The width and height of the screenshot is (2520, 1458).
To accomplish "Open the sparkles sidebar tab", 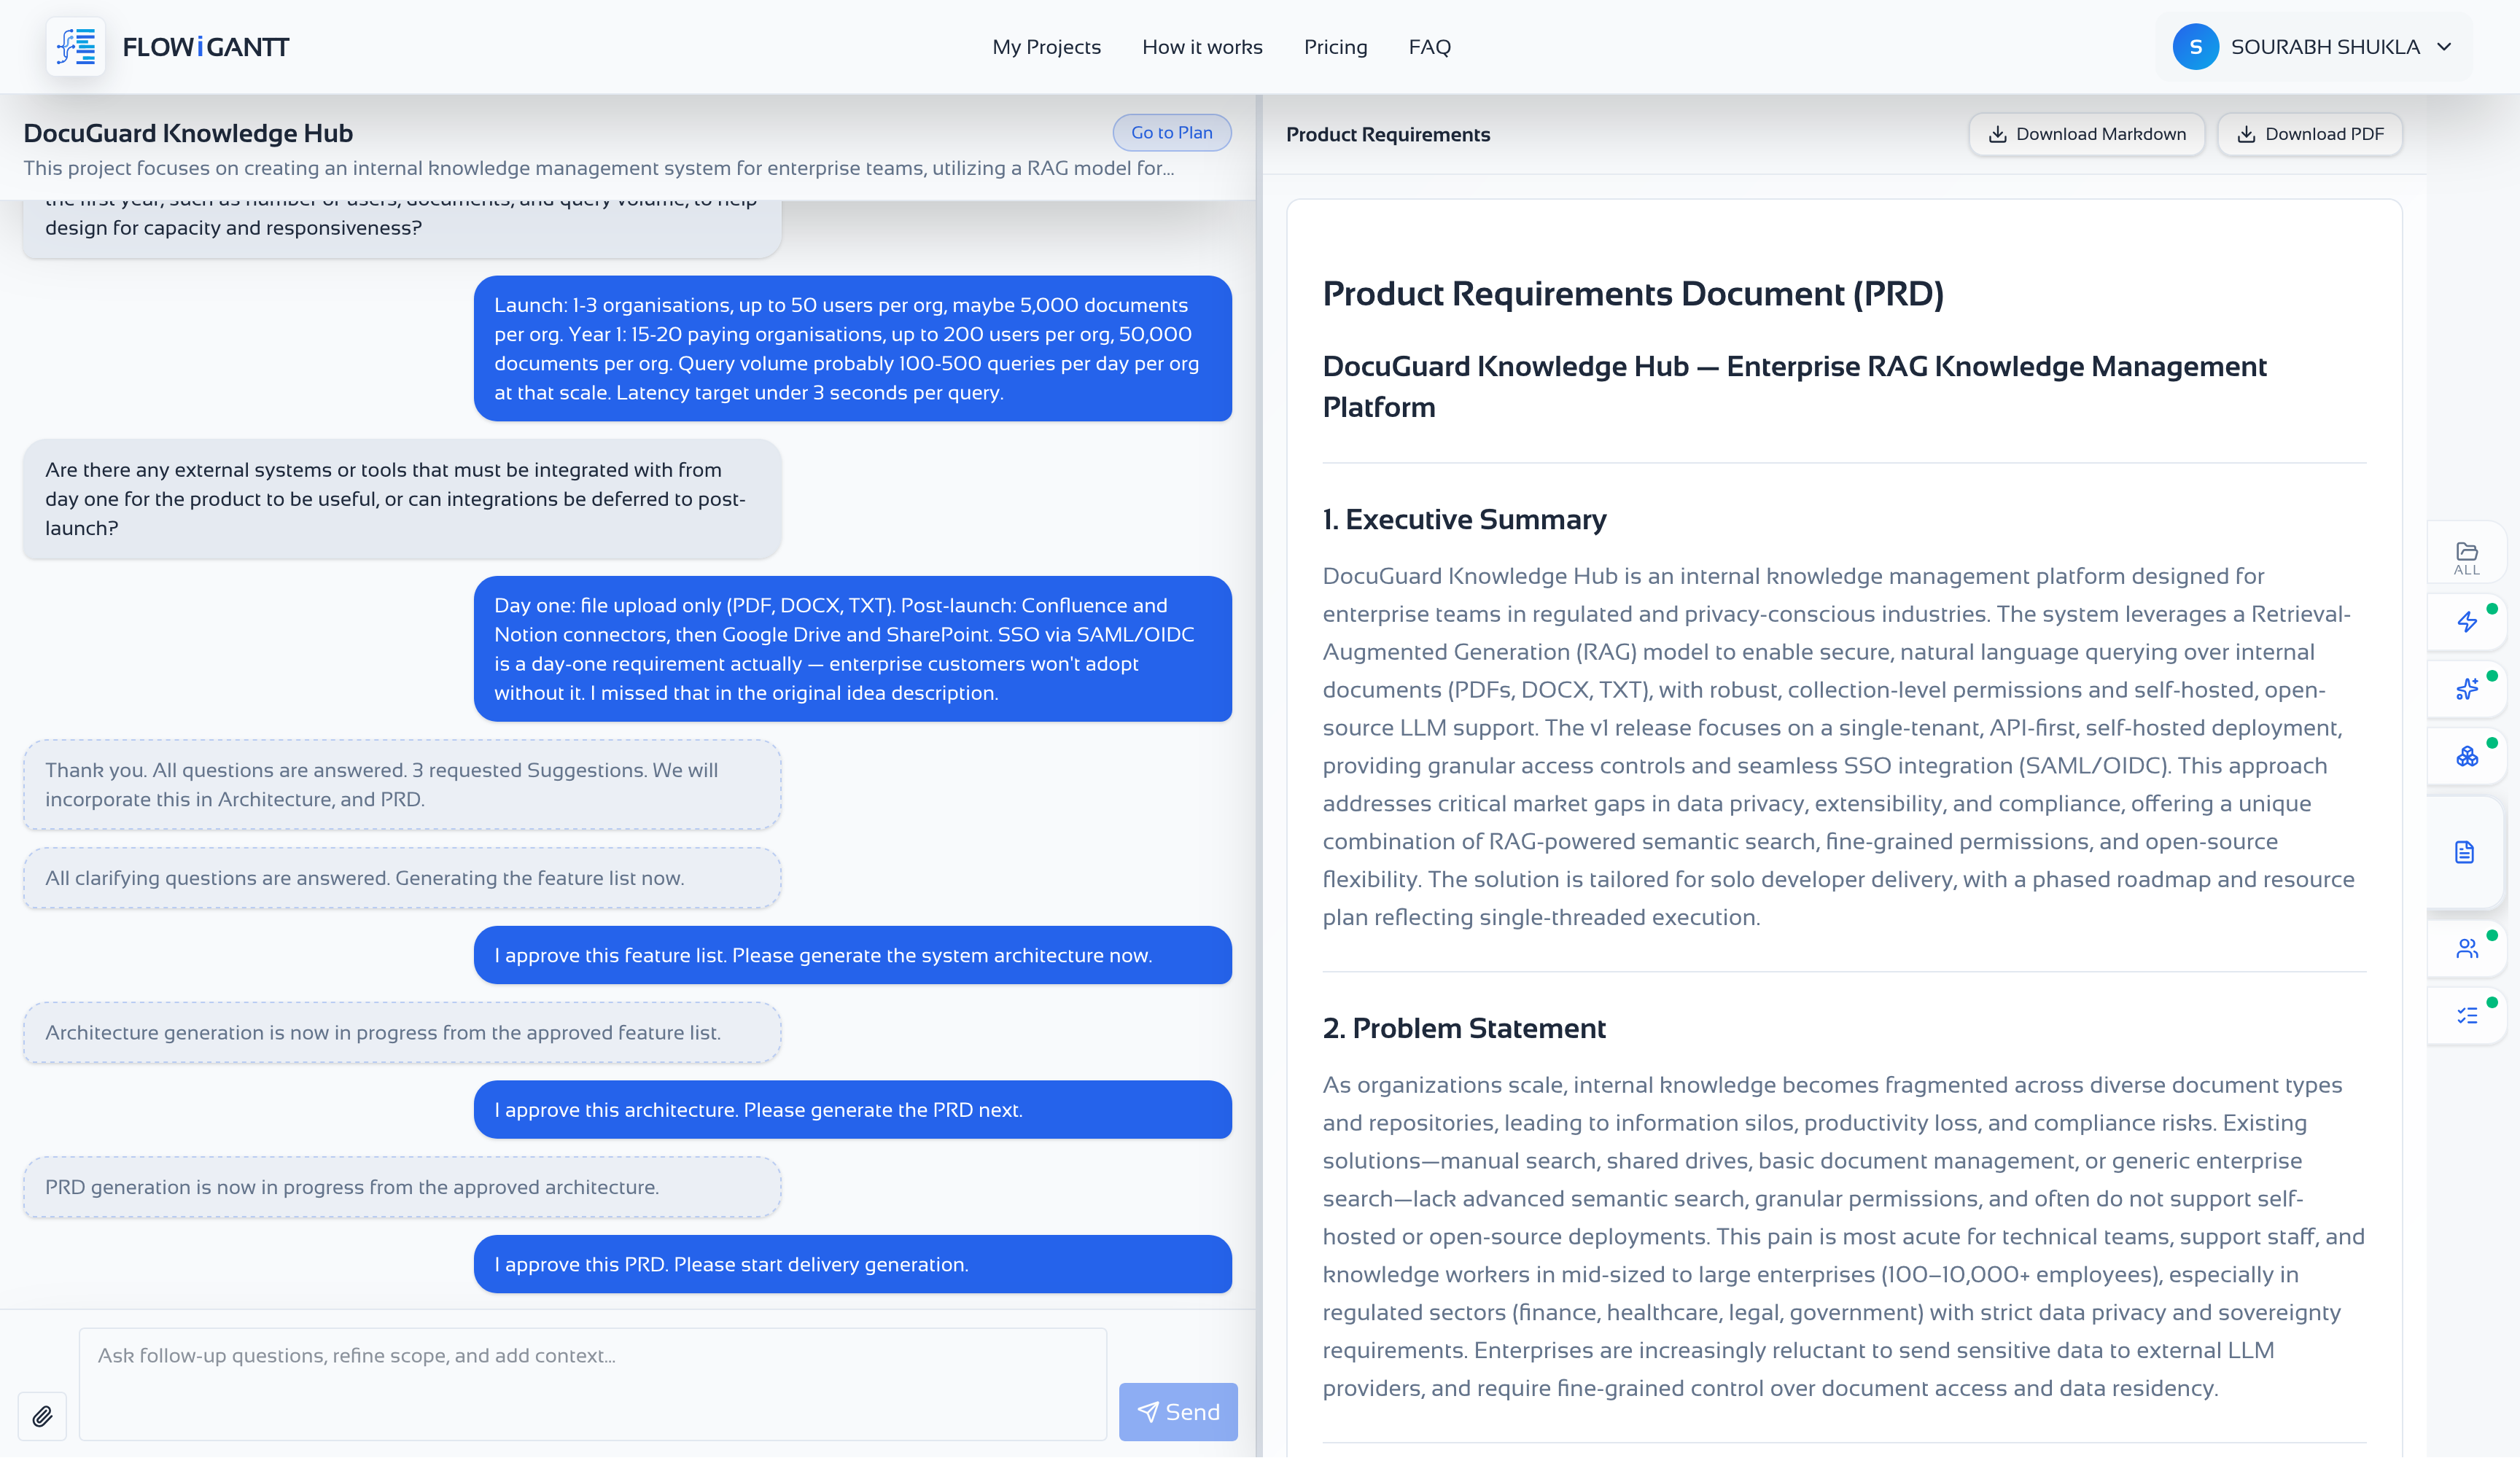I will 2466,689.
